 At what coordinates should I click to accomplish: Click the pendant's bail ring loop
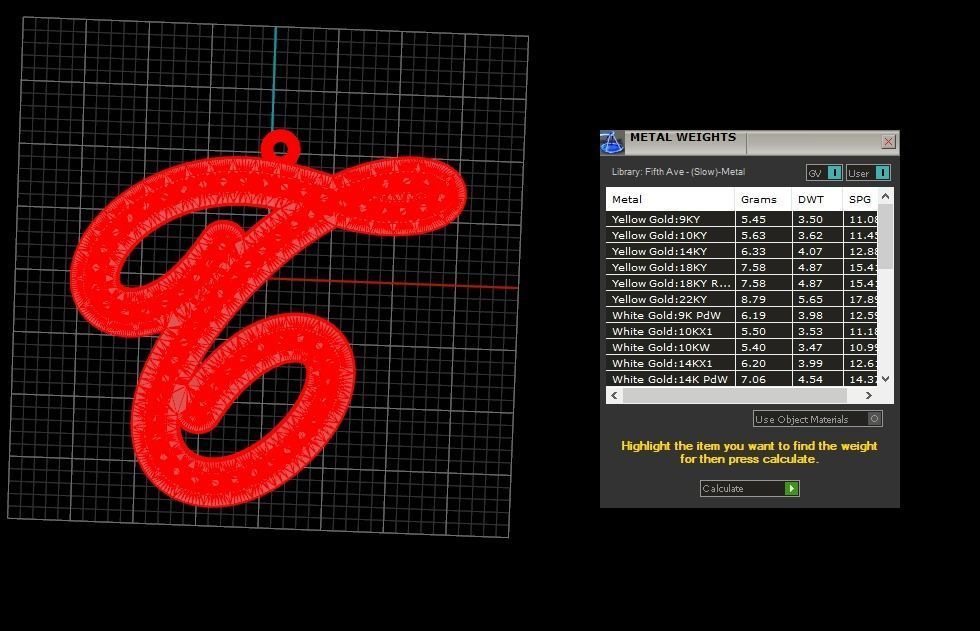[x=281, y=148]
